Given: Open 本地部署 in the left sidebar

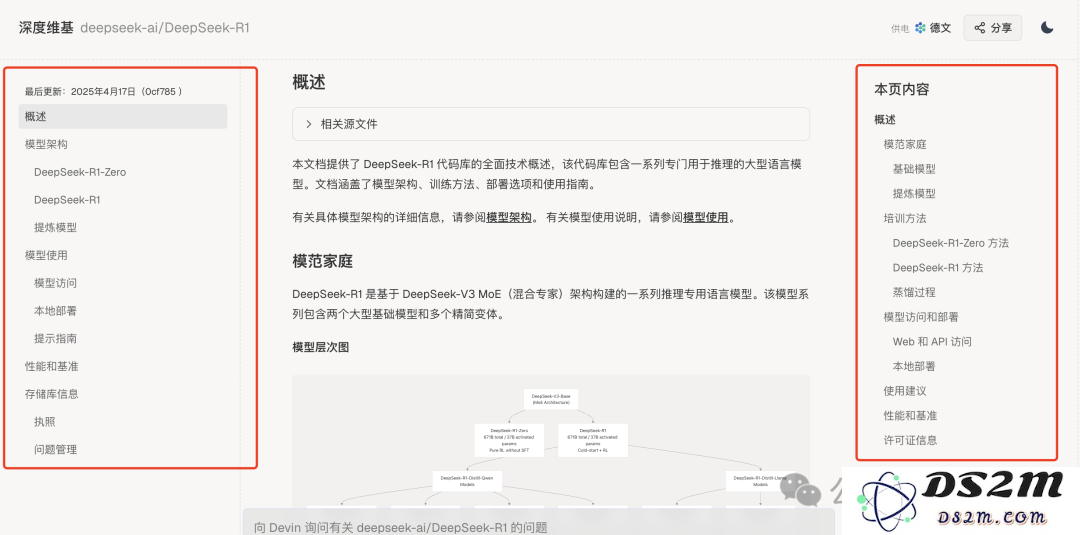Looking at the screenshot, I should click(55, 311).
